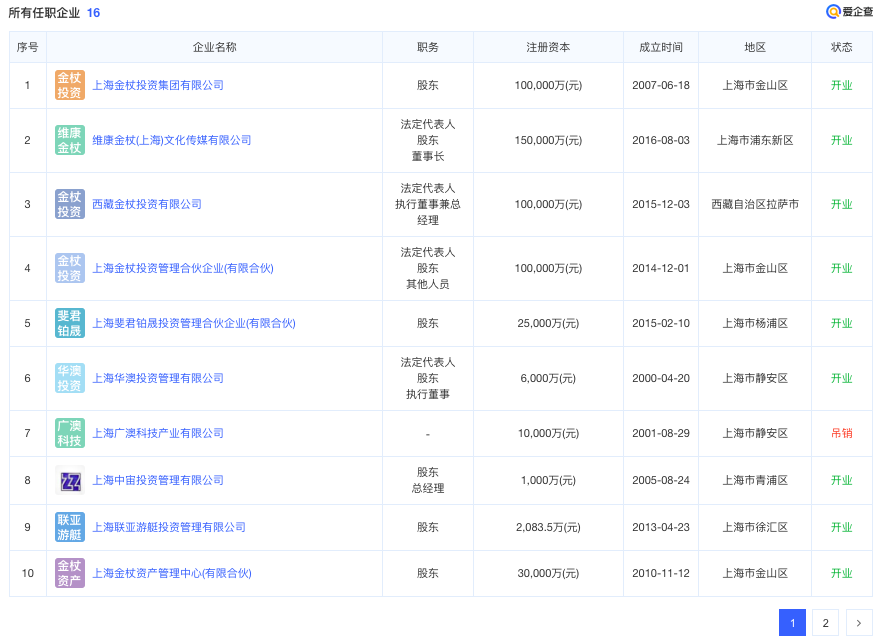Click the 金杖资产 logo icon
This screenshot has height=641, width=880.
70,573
